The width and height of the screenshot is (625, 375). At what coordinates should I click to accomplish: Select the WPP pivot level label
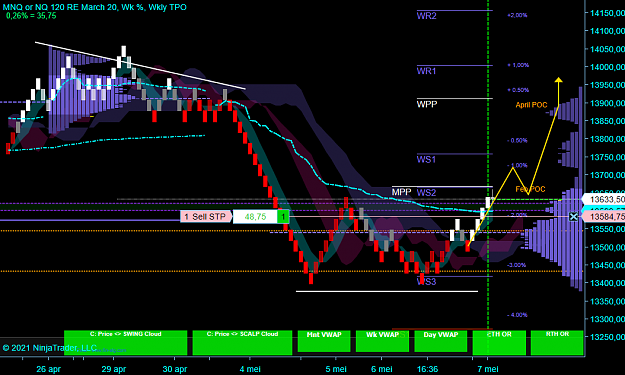(x=427, y=104)
